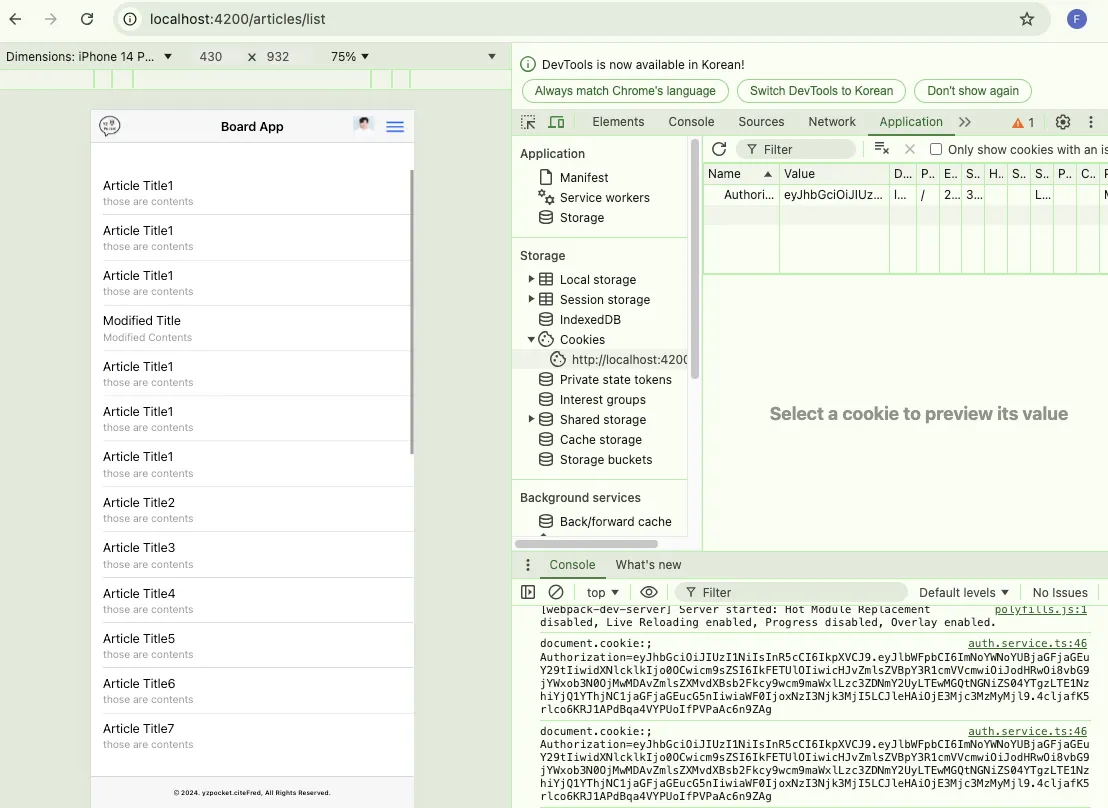Viewport: 1108px width, 808px height.
Task: Open the What's new drawer tab
Action: click(648, 565)
